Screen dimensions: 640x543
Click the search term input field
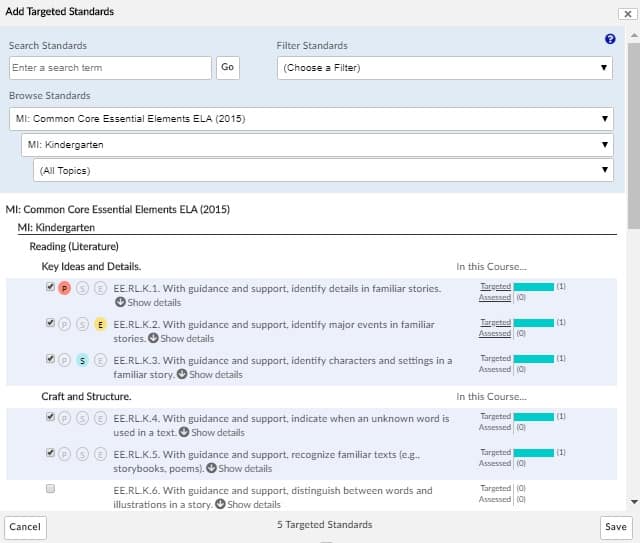[x=110, y=68]
